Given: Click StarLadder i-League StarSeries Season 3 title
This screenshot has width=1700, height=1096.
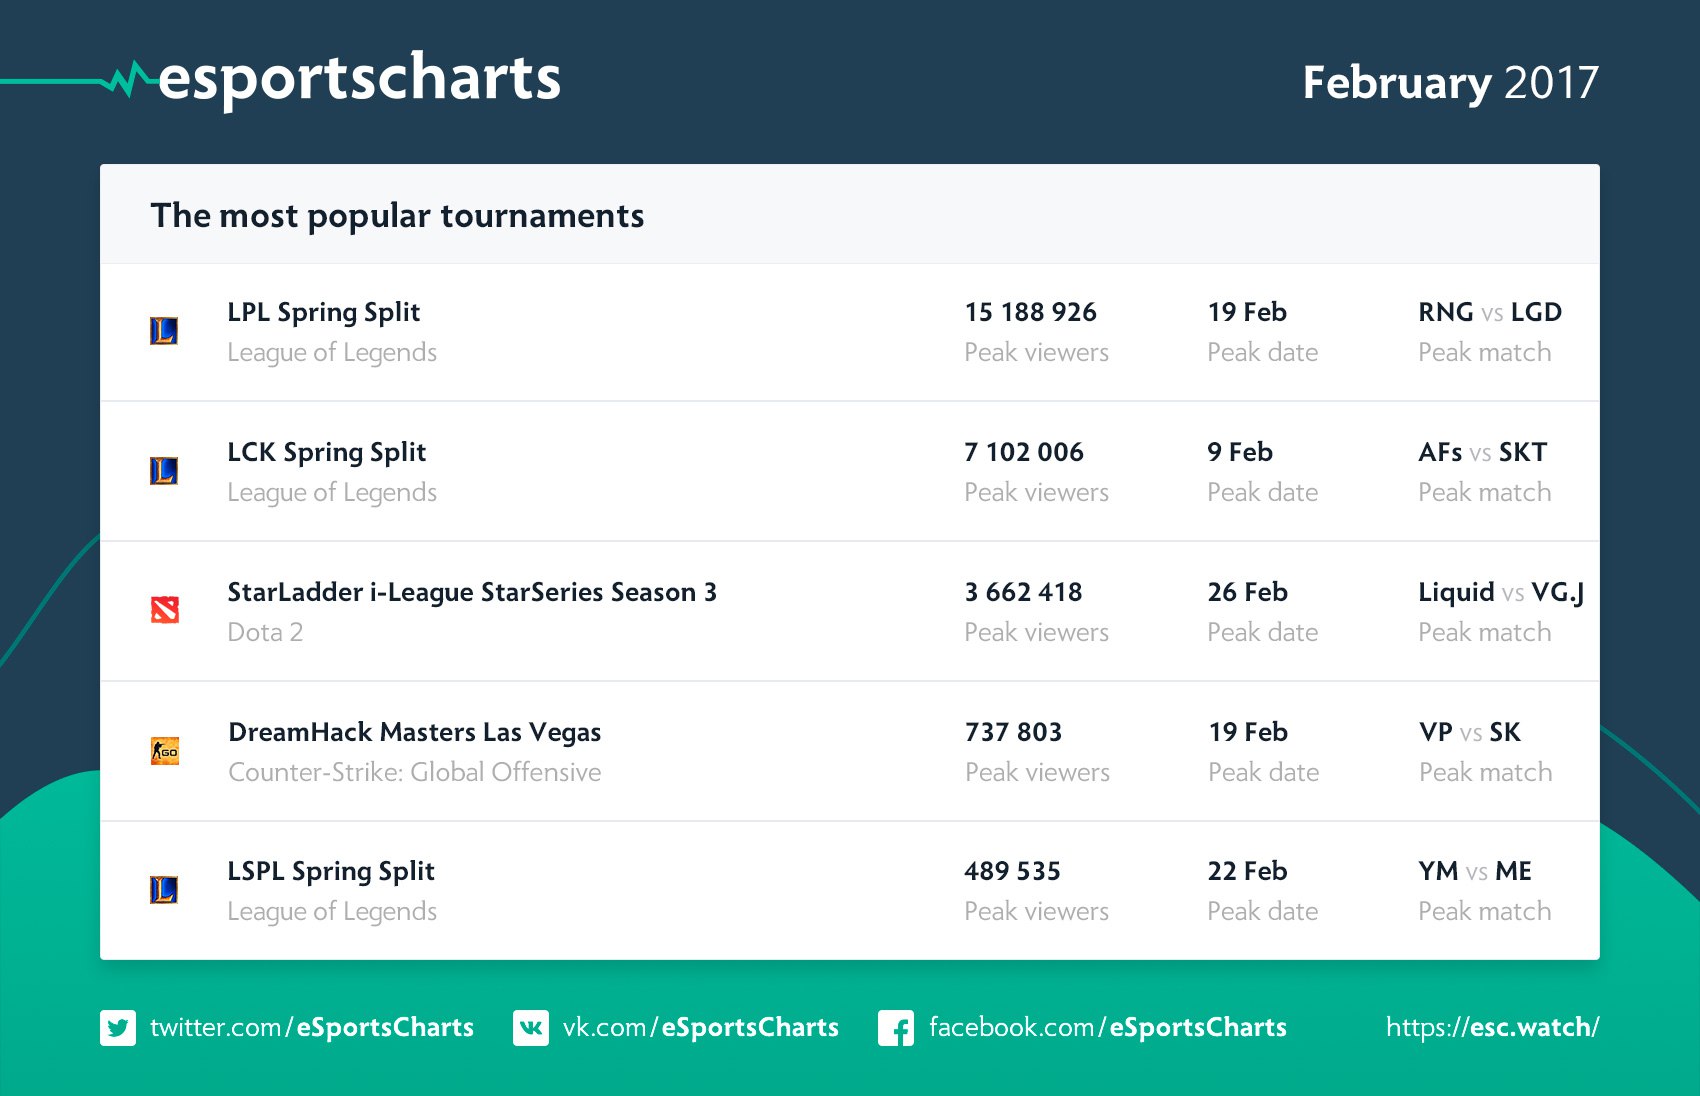Looking at the screenshot, I should pyautogui.click(x=472, y=592).
